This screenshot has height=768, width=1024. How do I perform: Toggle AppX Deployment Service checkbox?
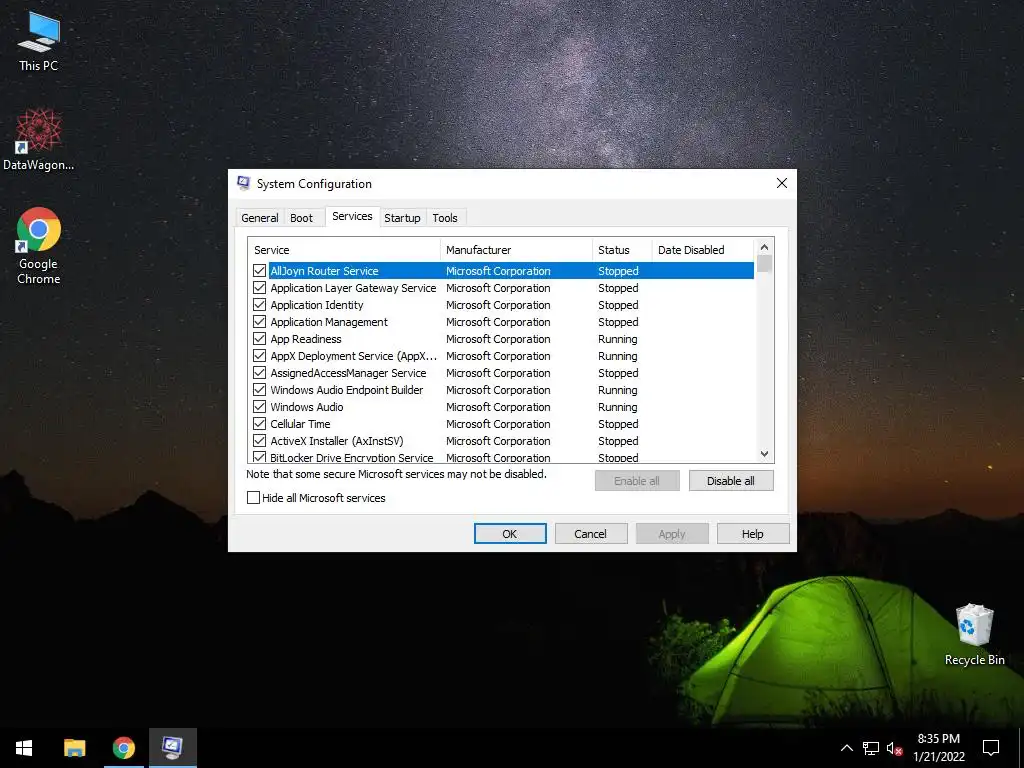[259, 355]
